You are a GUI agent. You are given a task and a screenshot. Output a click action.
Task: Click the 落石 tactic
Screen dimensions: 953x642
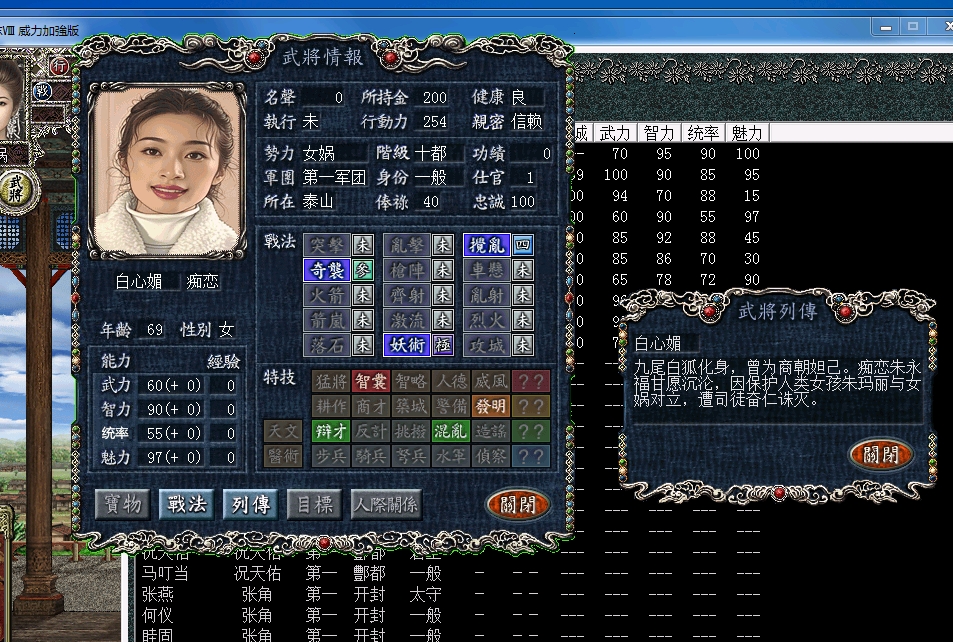[327, 345]
